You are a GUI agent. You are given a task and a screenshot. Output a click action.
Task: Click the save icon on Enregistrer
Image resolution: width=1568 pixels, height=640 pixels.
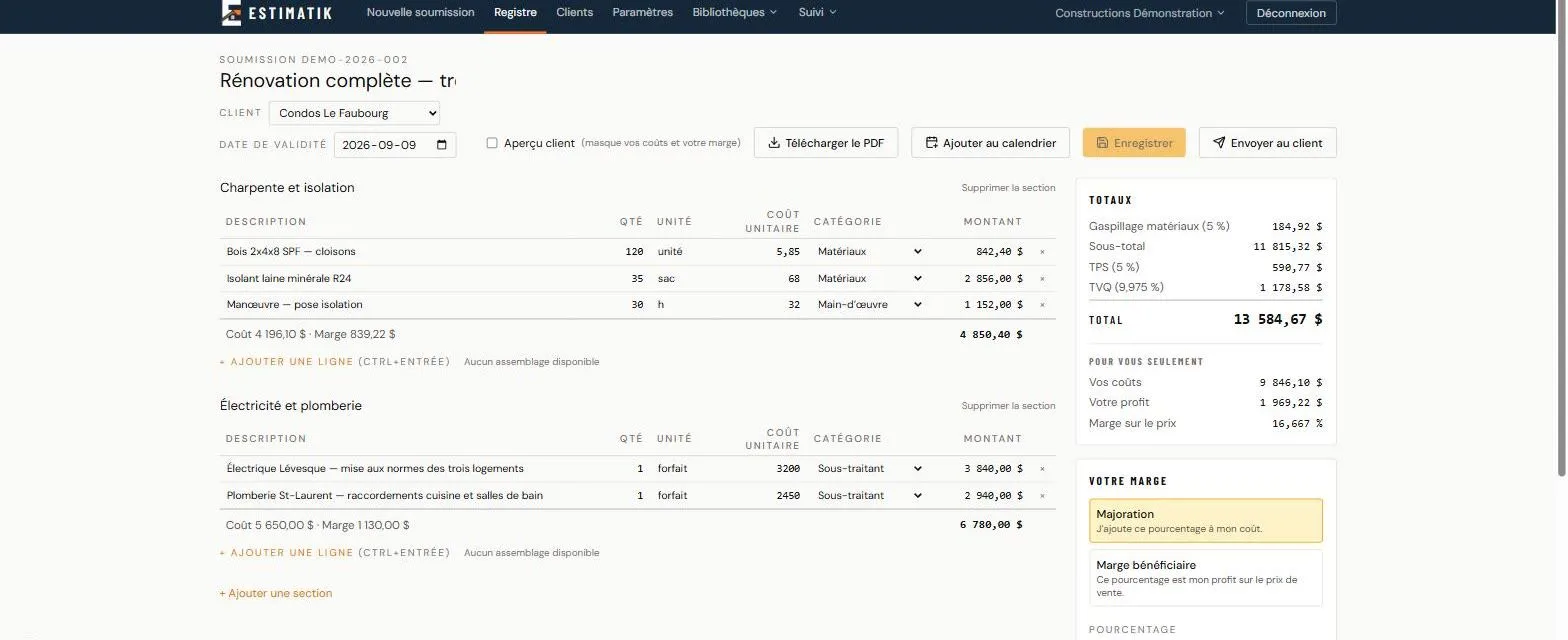tap(1102, 143)
